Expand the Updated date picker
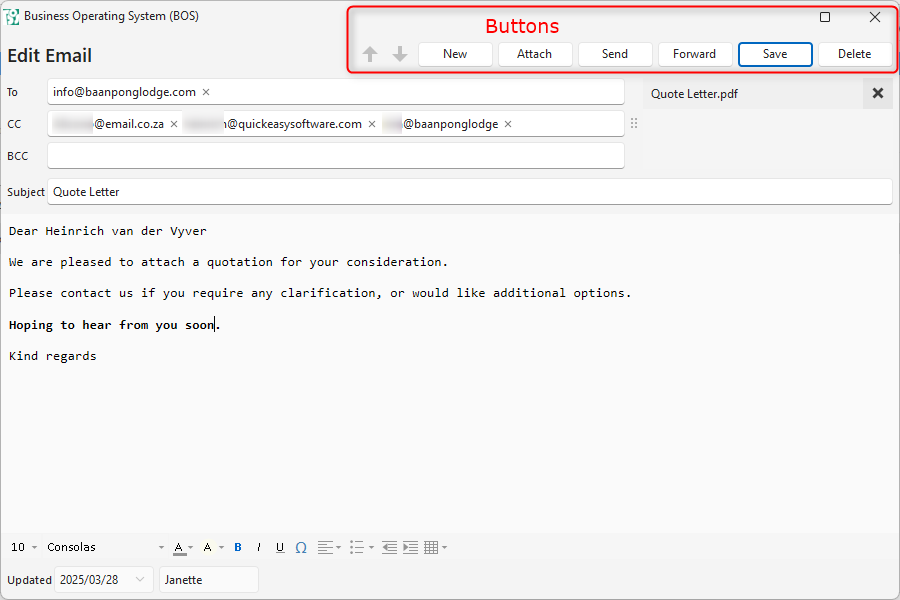 [x=140, y=580]
